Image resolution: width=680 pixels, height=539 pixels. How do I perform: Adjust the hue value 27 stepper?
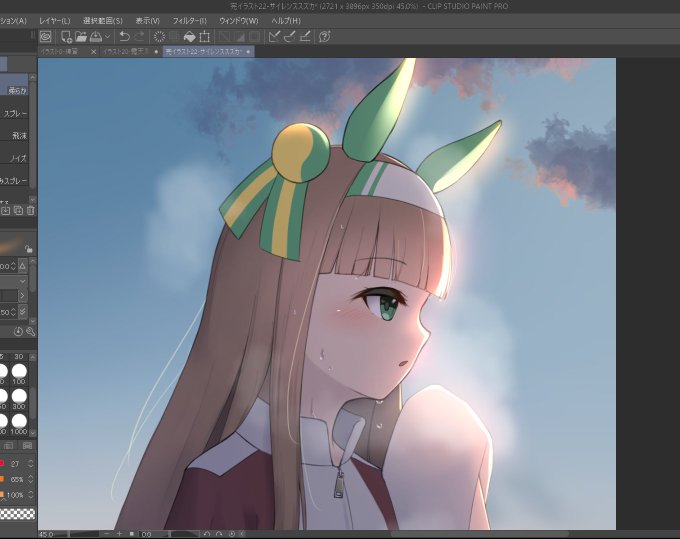click(x=30, y=464)
